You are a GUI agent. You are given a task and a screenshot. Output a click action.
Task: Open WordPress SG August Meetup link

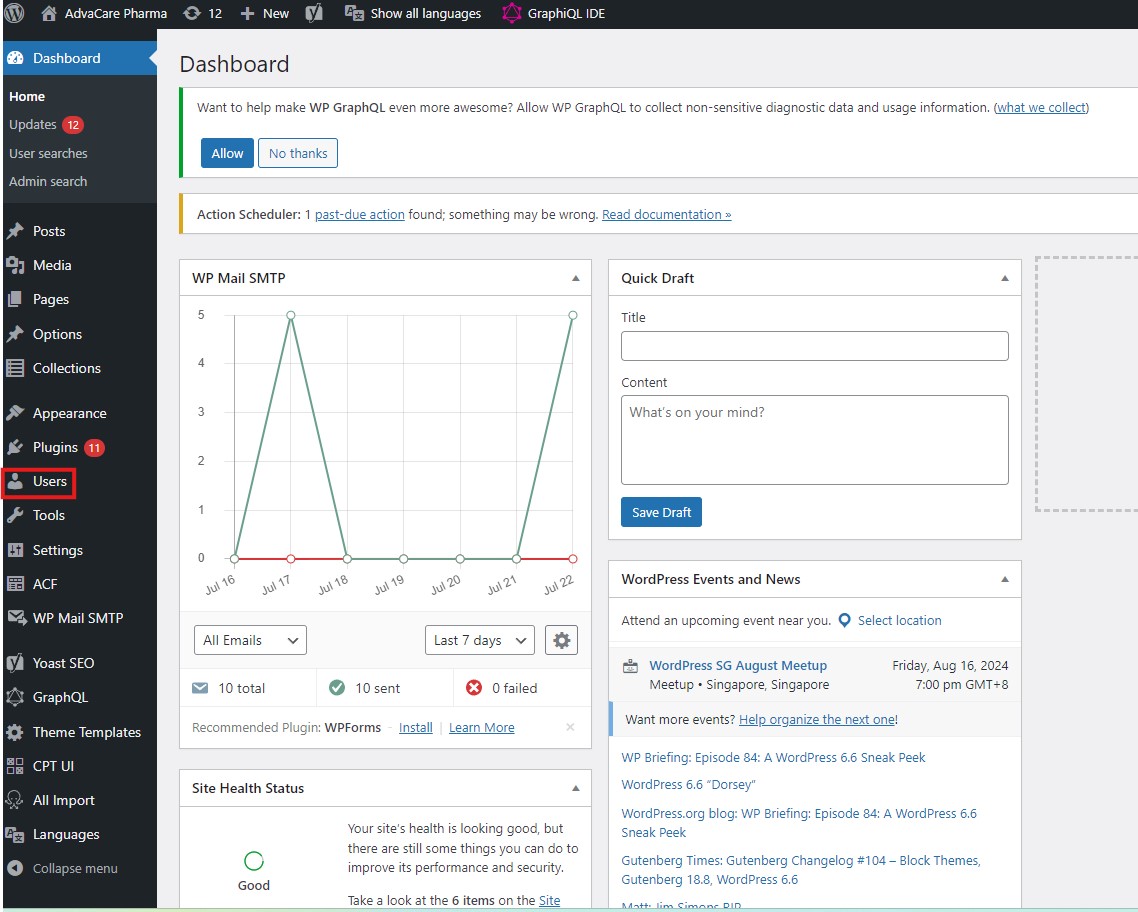click(x=738, y=665)
